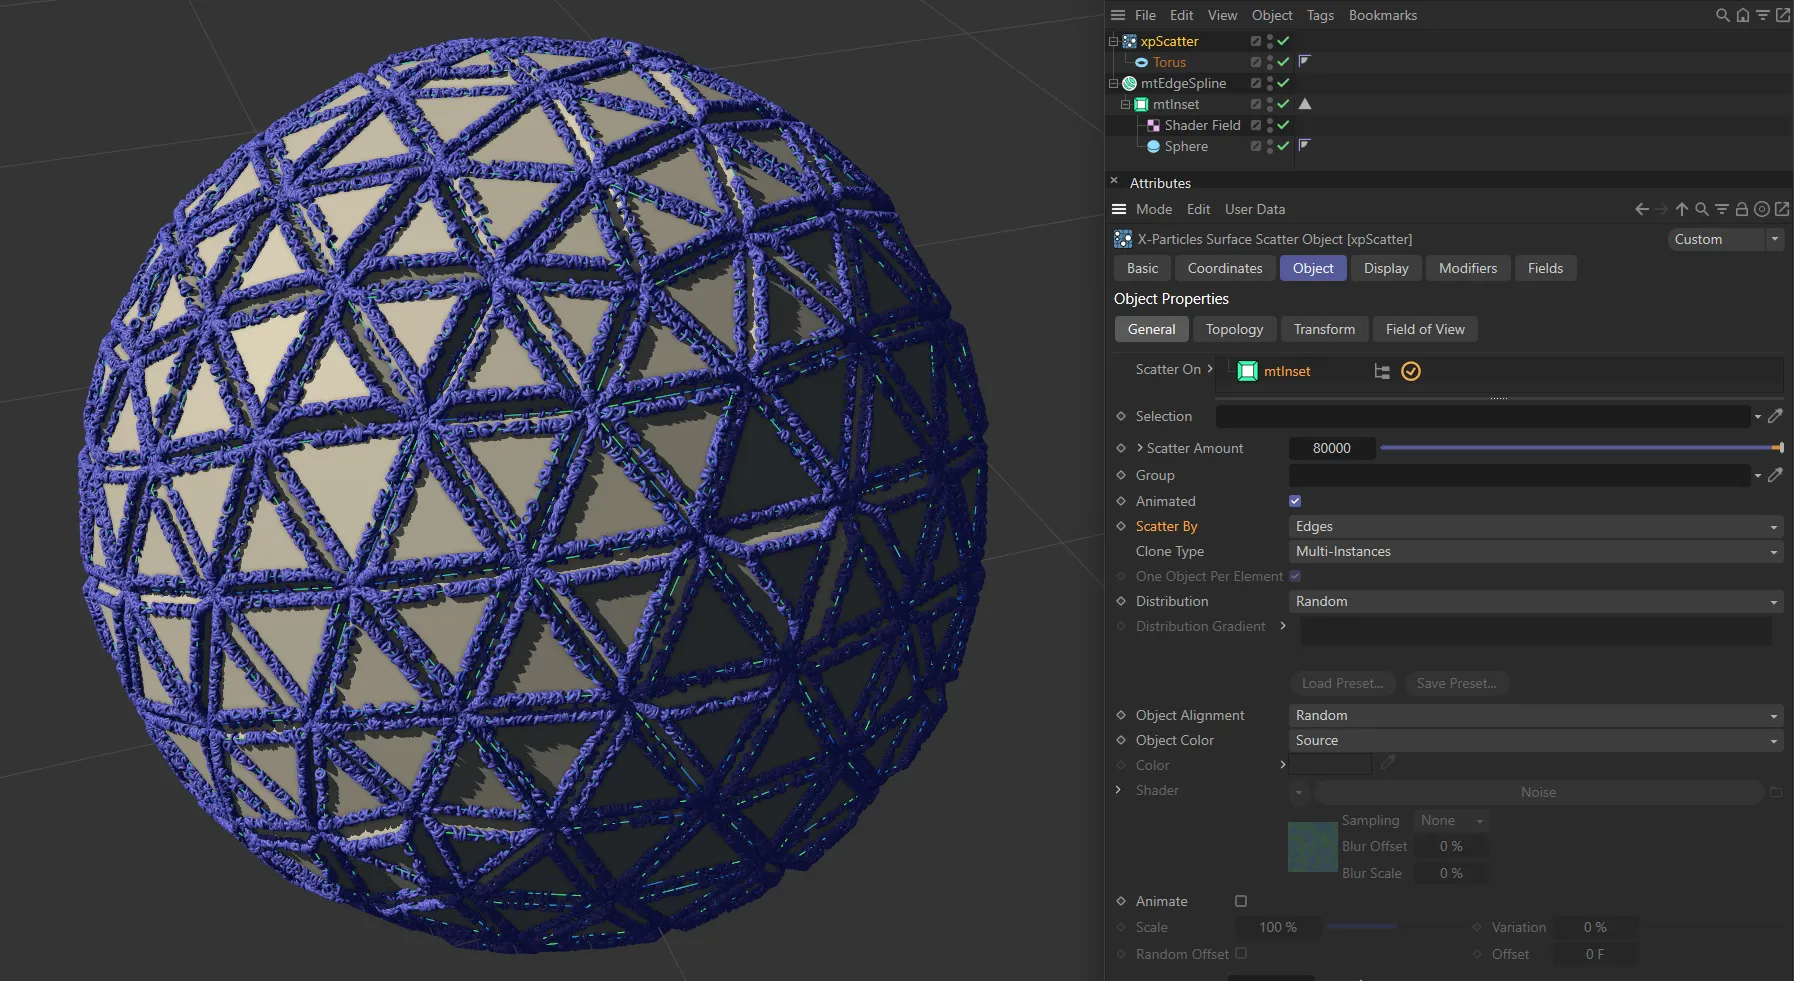
Task: Open the filter icon in Attributes toolbar
Action: pyautogui.click(x=1722, y=209)
